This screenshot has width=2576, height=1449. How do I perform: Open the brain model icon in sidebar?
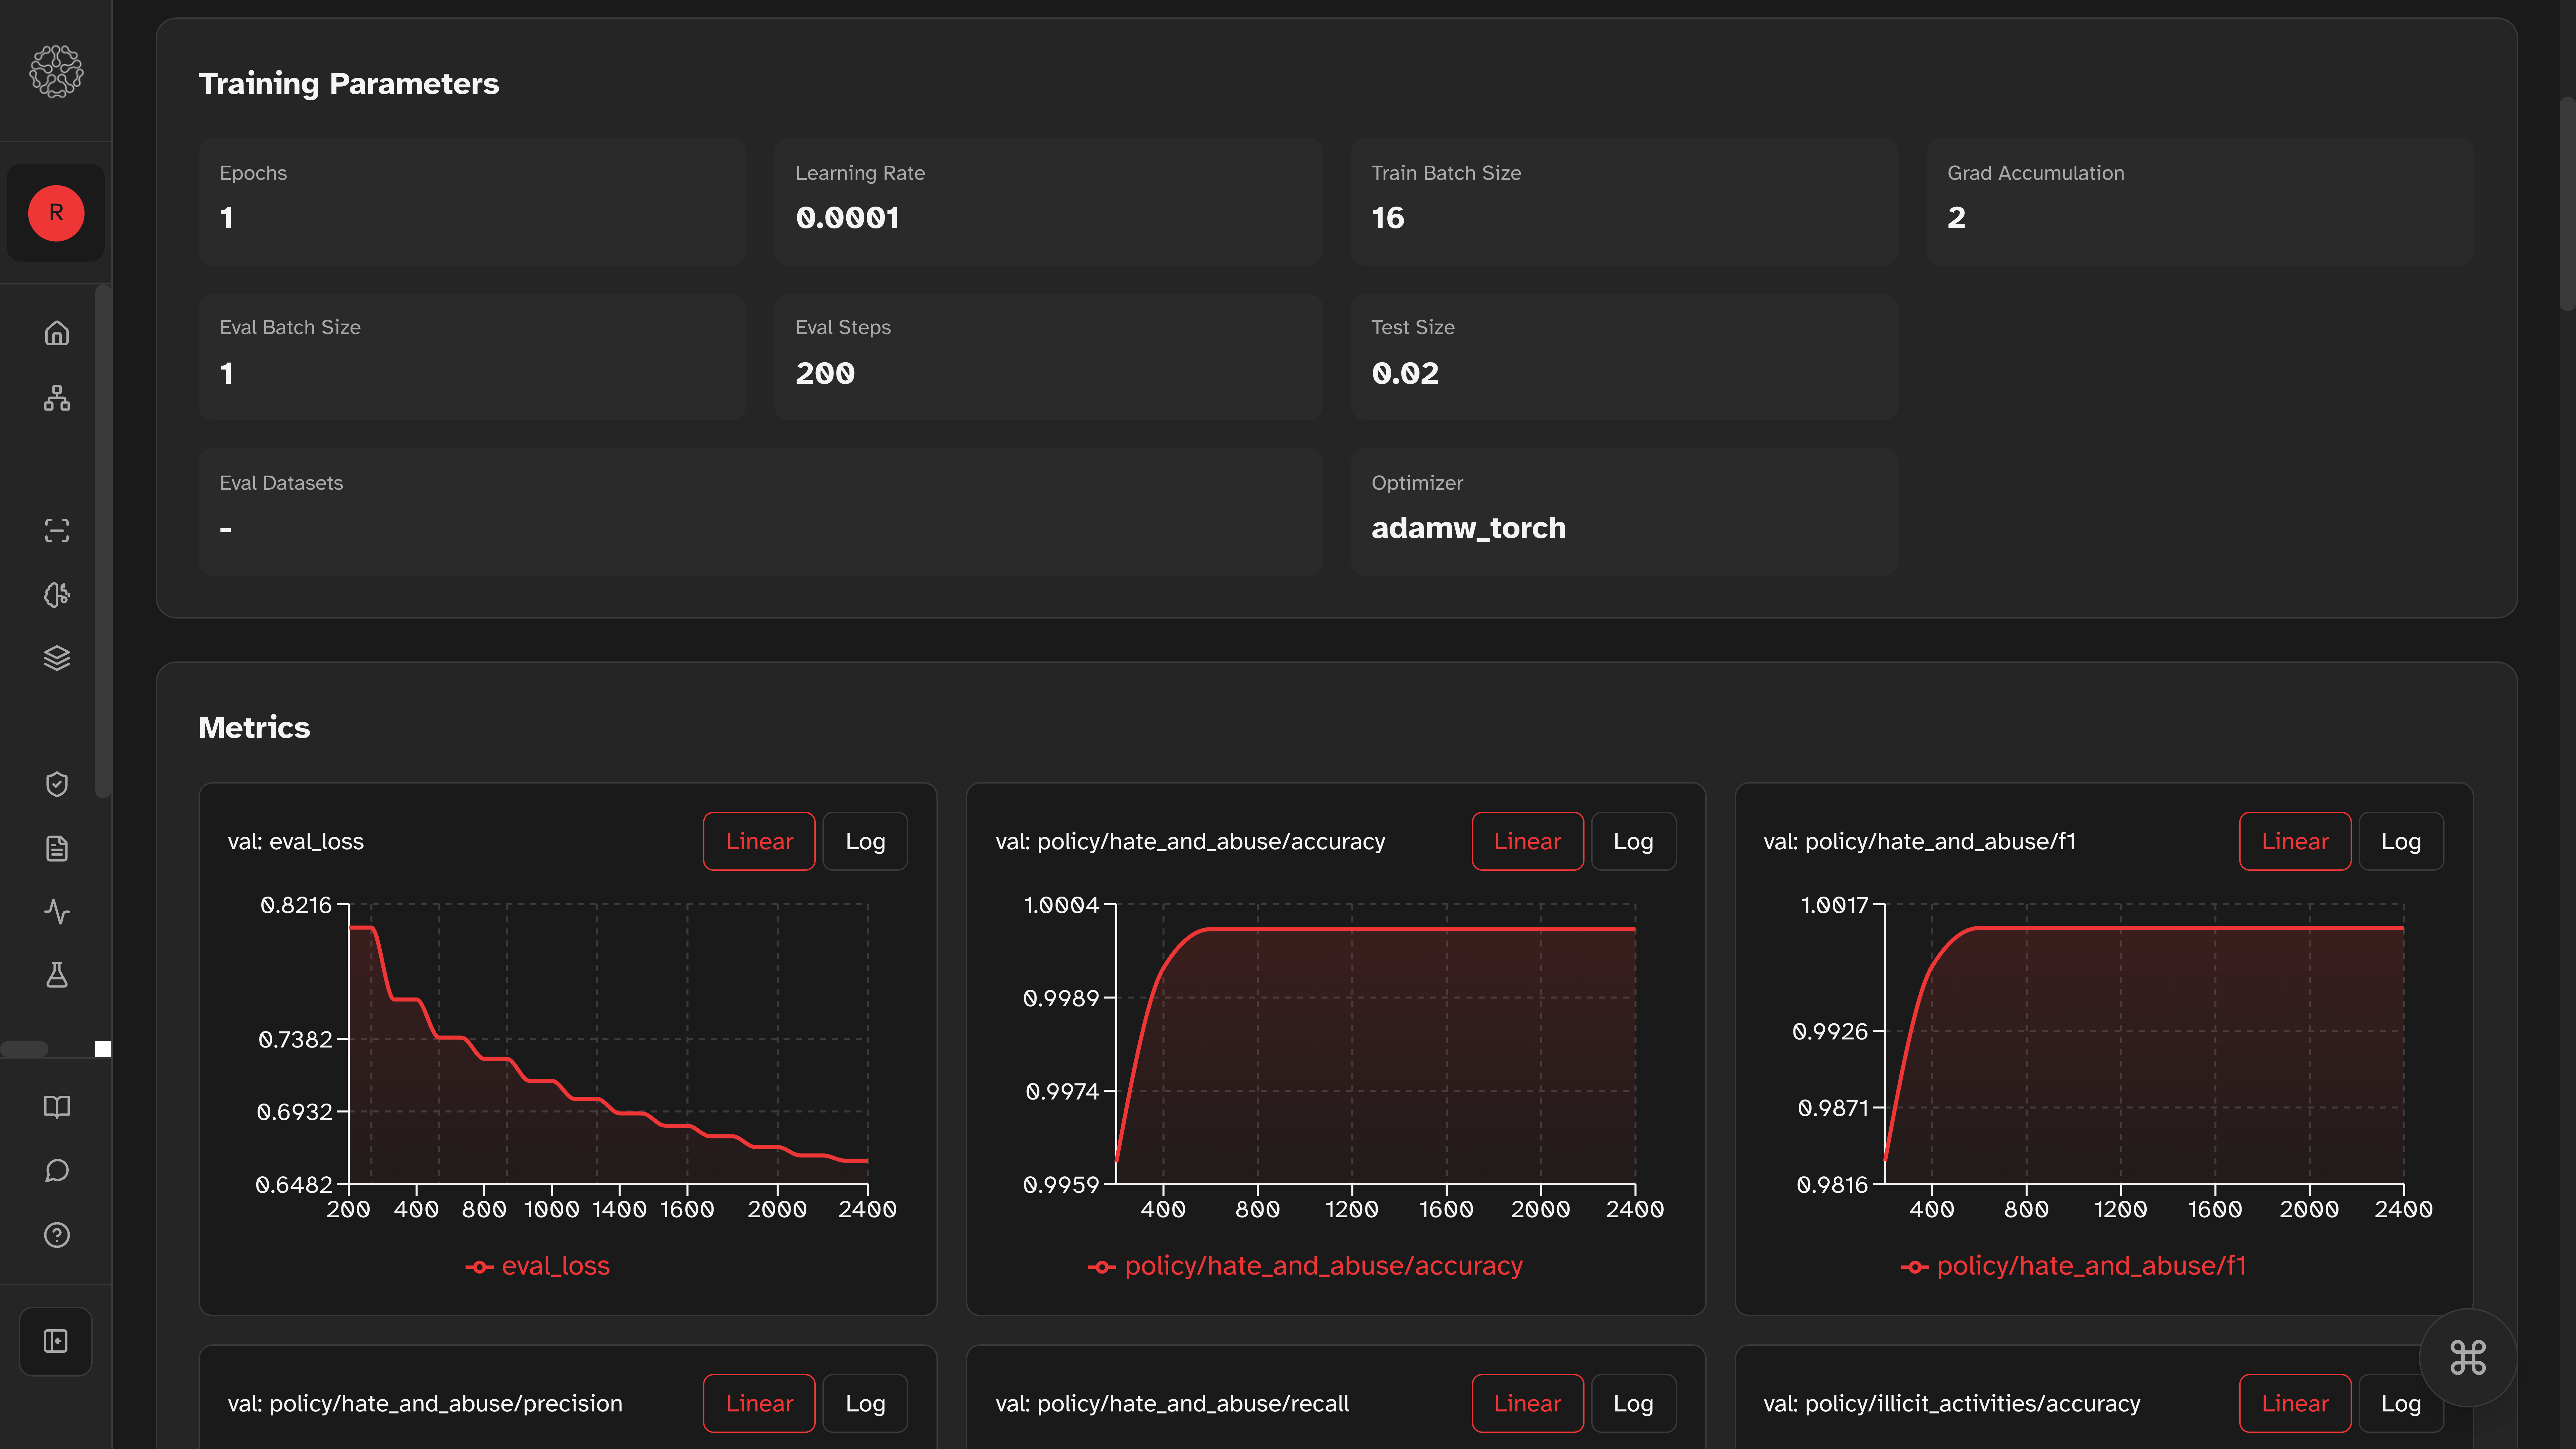pyautogui.click(x=57, y=595)
